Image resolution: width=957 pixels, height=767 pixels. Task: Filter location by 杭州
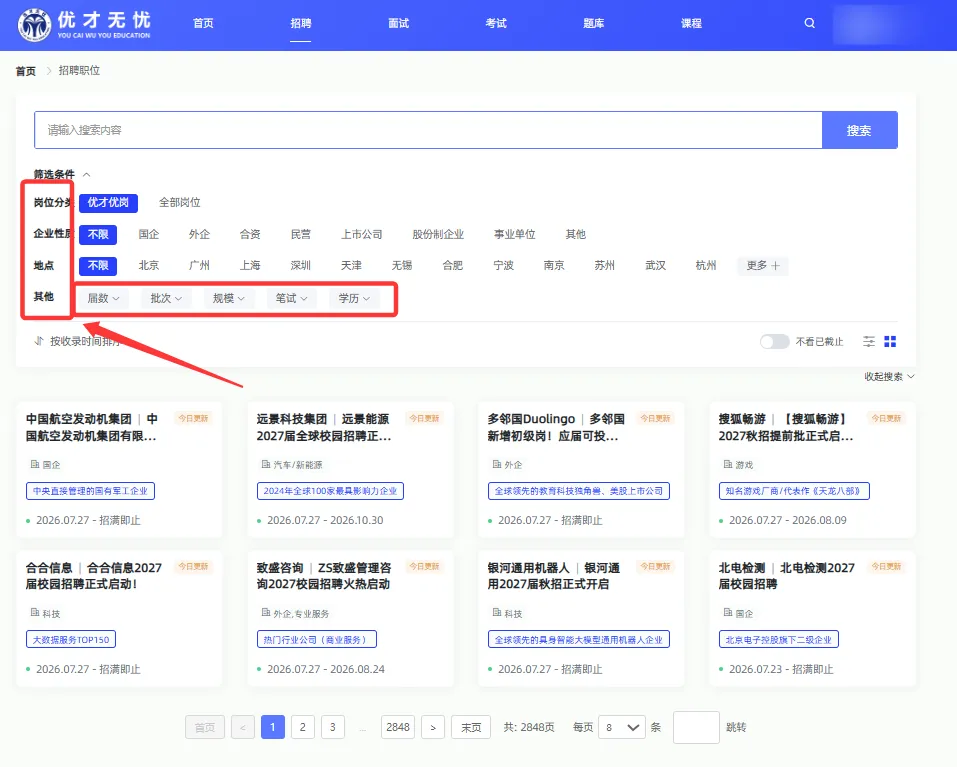(706, 265)
